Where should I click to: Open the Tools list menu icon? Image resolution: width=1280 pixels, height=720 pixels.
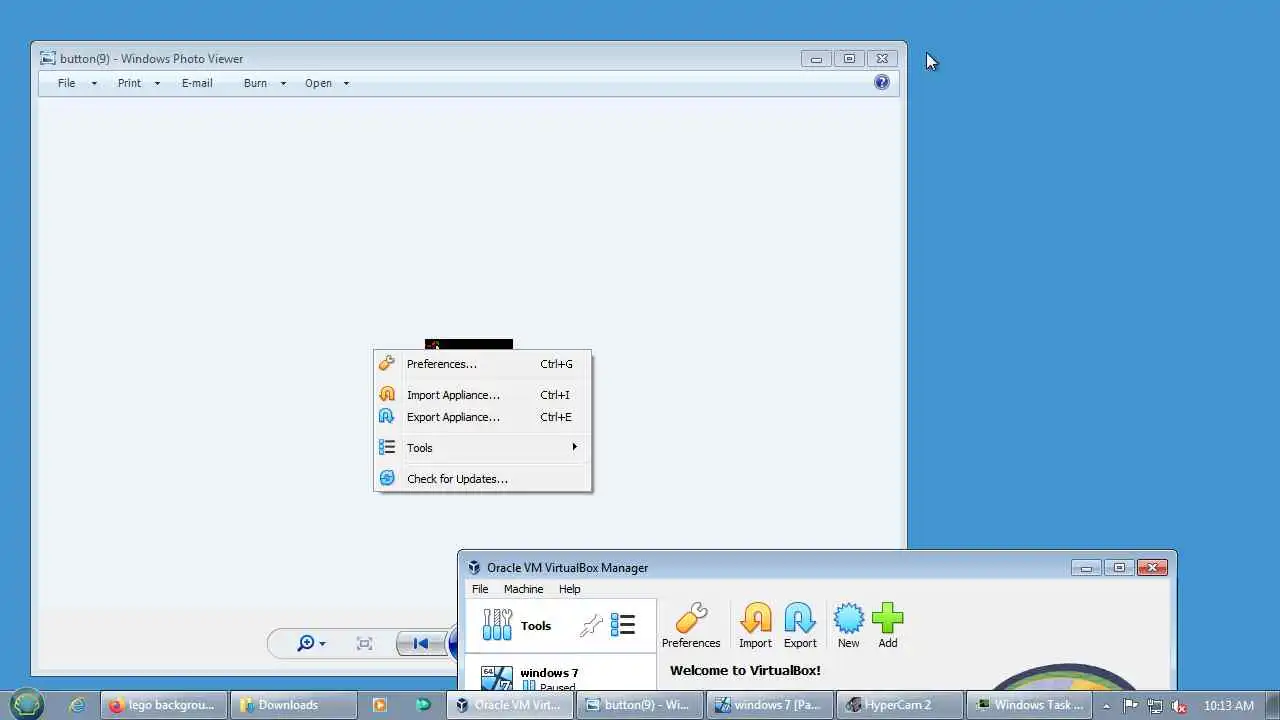pos(623,626)
